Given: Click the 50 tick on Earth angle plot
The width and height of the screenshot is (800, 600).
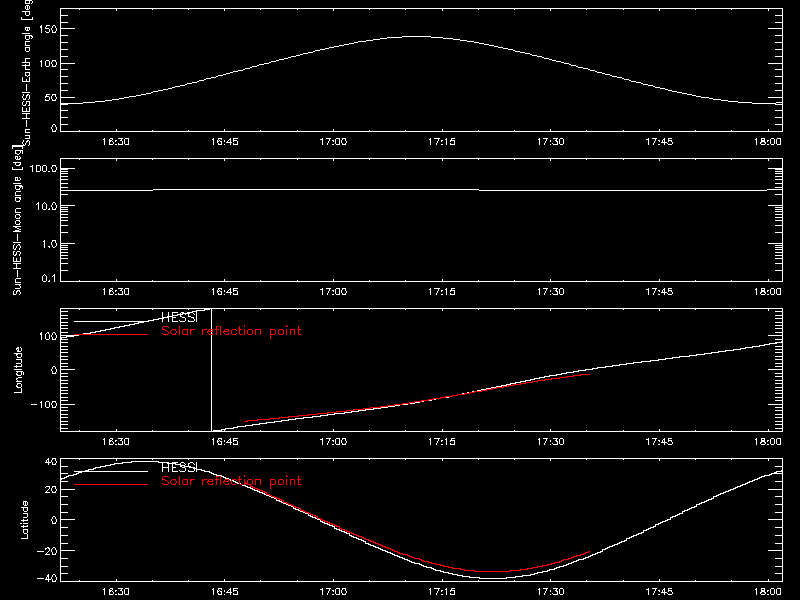Looking at the screenshot, I should (51, 97).
